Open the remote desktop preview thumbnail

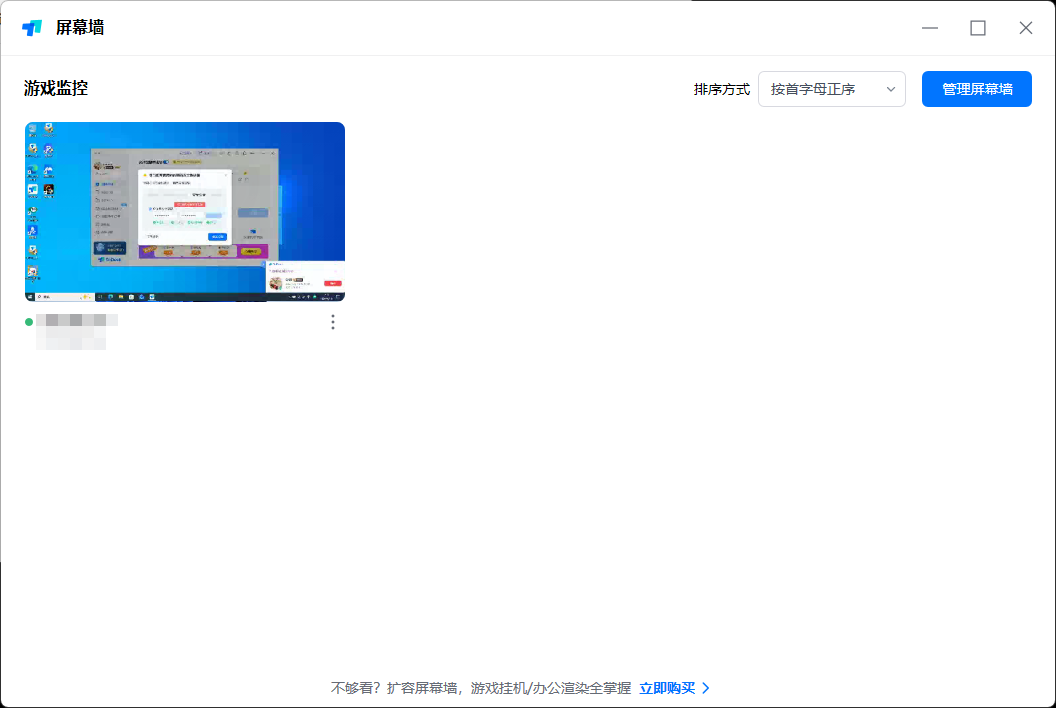click(185, 211)
